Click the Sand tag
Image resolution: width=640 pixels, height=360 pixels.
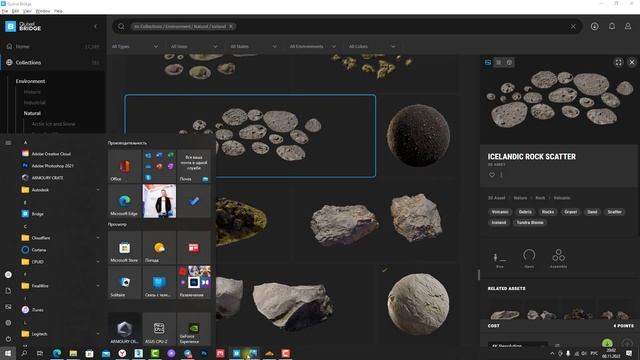[592, 212]
